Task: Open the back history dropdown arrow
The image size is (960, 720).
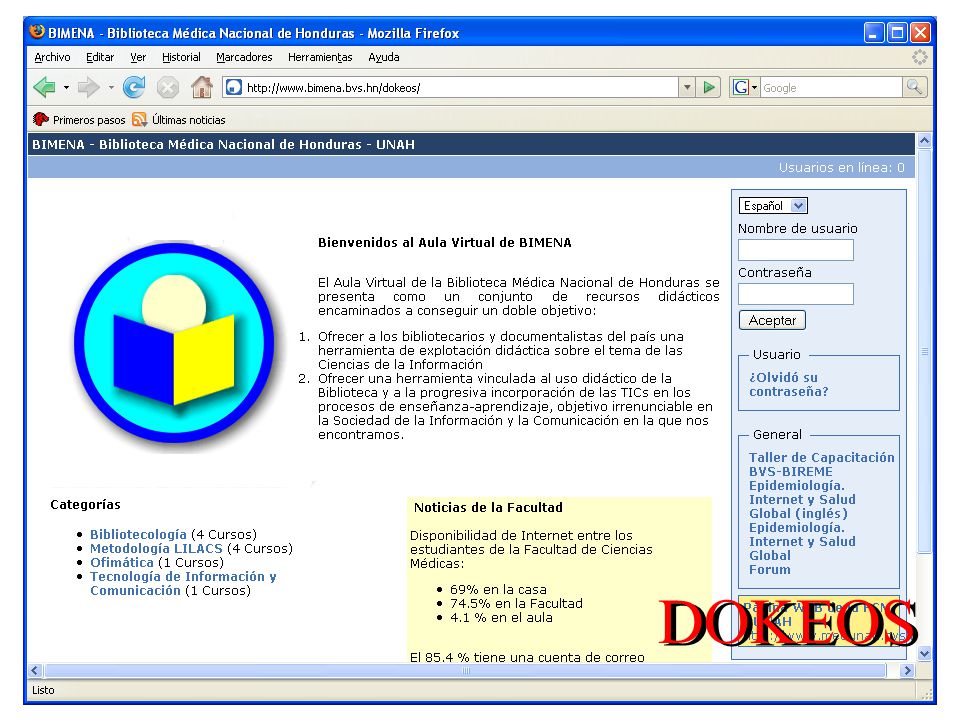Action: coord(66,88)
